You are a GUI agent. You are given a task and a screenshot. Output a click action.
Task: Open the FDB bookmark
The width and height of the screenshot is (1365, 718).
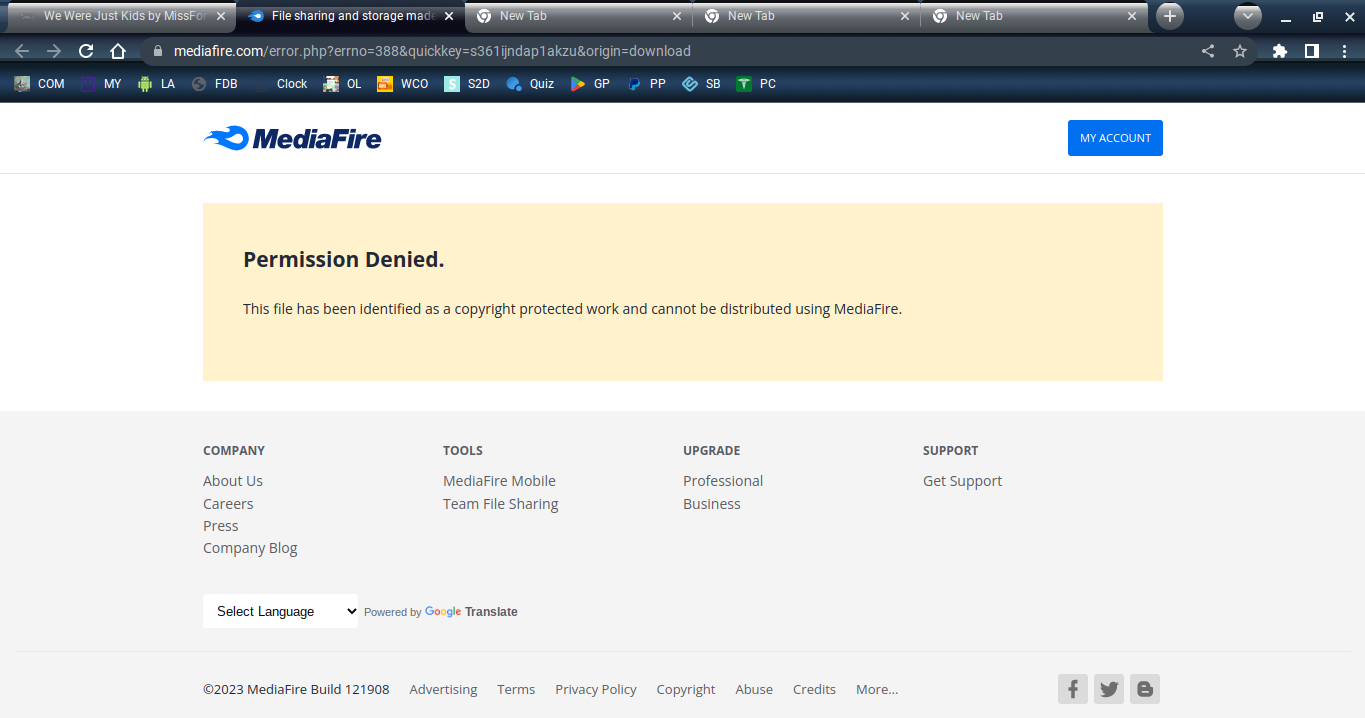pyautogui.click(x=214, y=84)
